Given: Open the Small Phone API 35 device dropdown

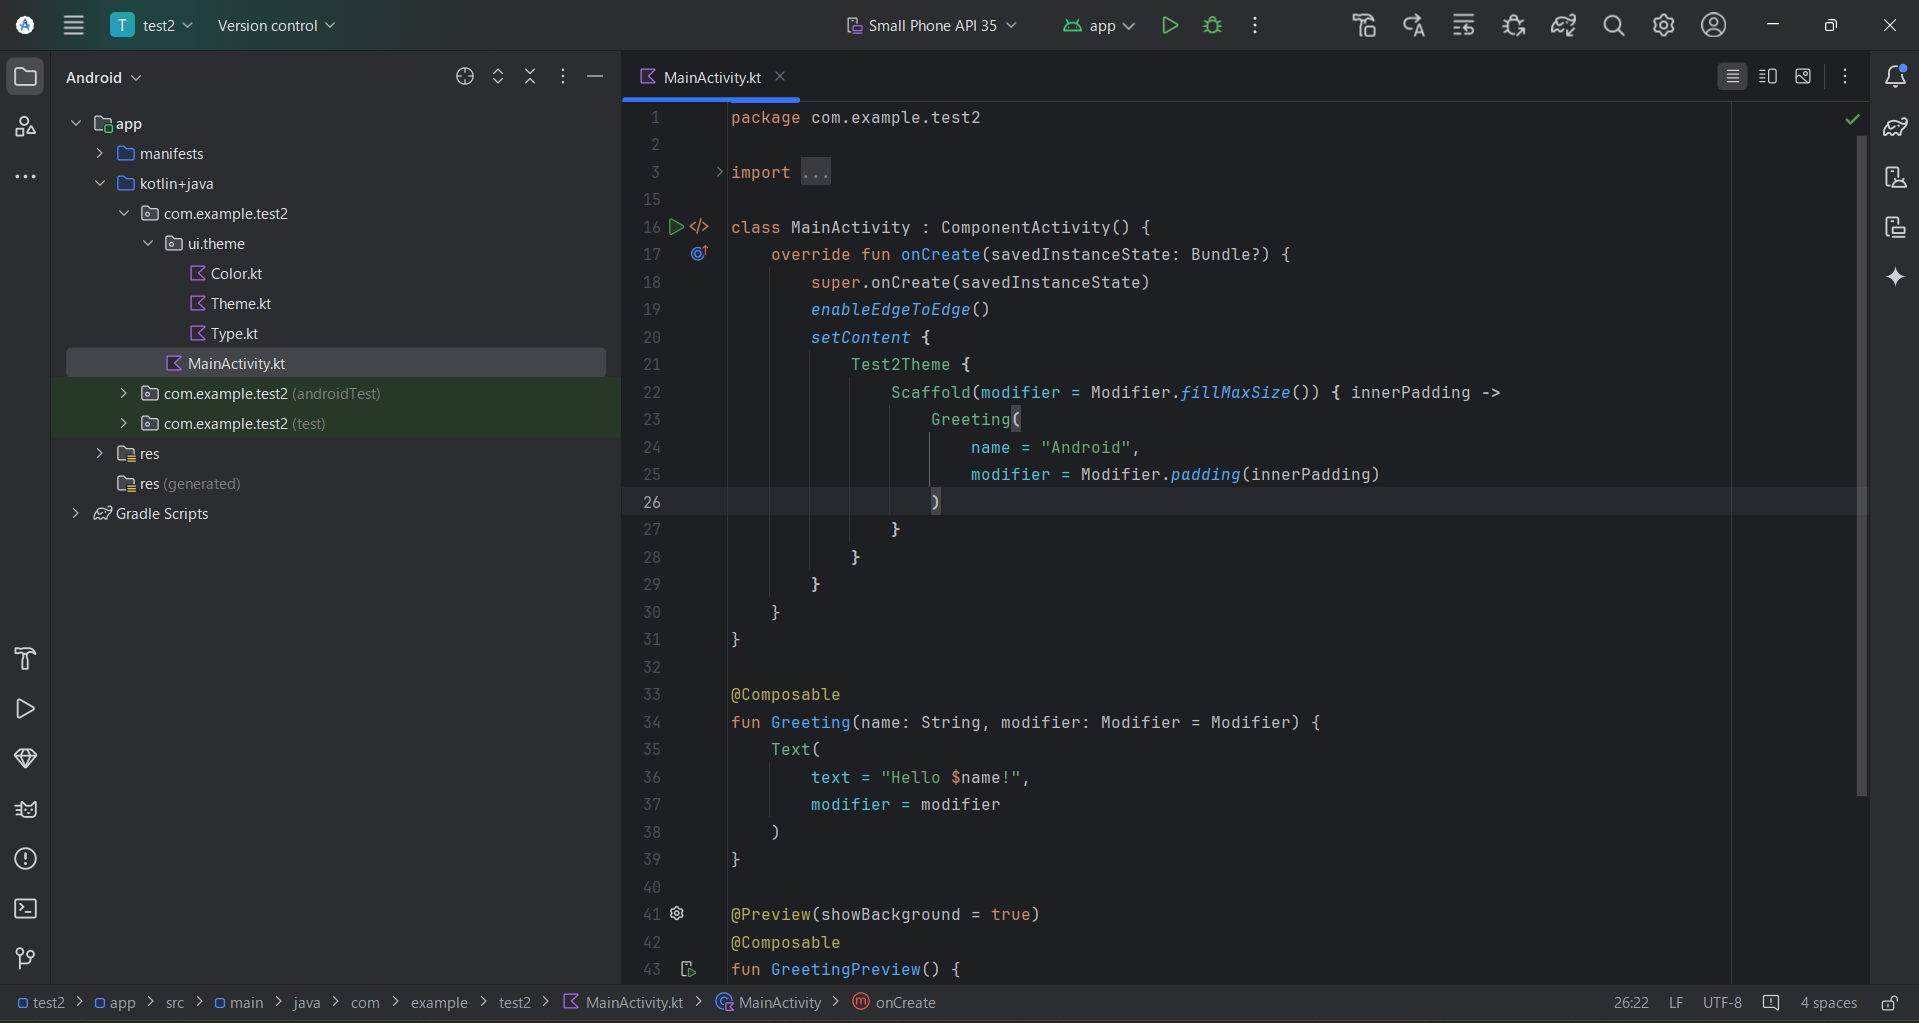Looking at the screenshot, I should (x=930, y=25).
